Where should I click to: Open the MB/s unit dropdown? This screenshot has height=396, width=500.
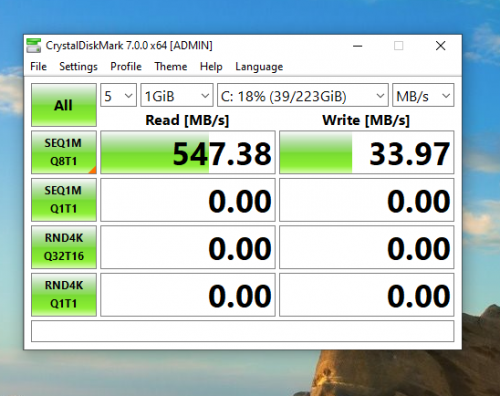coord(423,95)
